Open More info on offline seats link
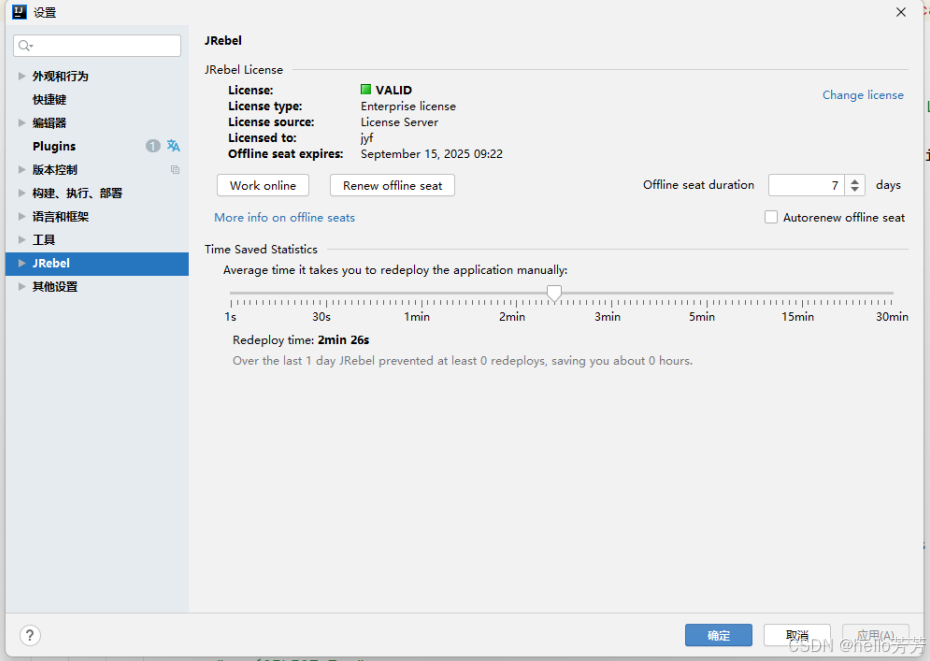This screenshot has height=661, width=930. 284,217
